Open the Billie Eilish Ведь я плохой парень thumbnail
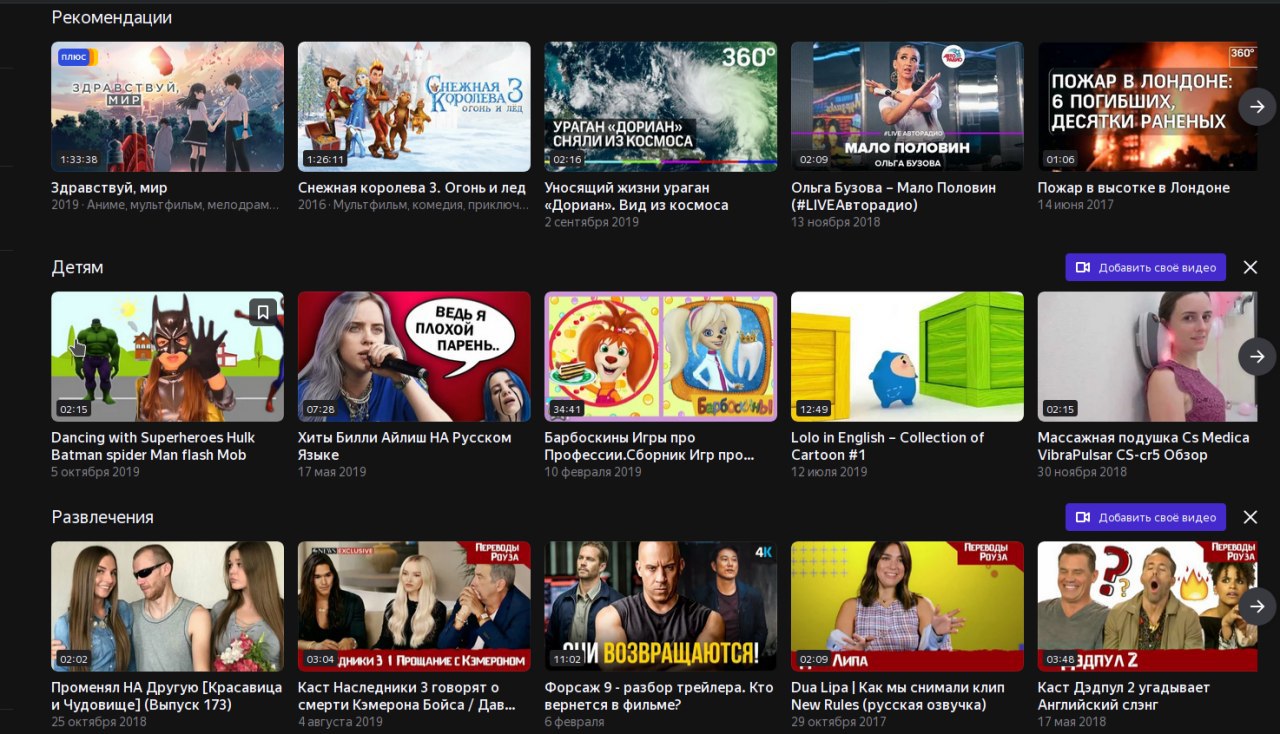The image size is (1280, 734). click(x=414, y=356)
